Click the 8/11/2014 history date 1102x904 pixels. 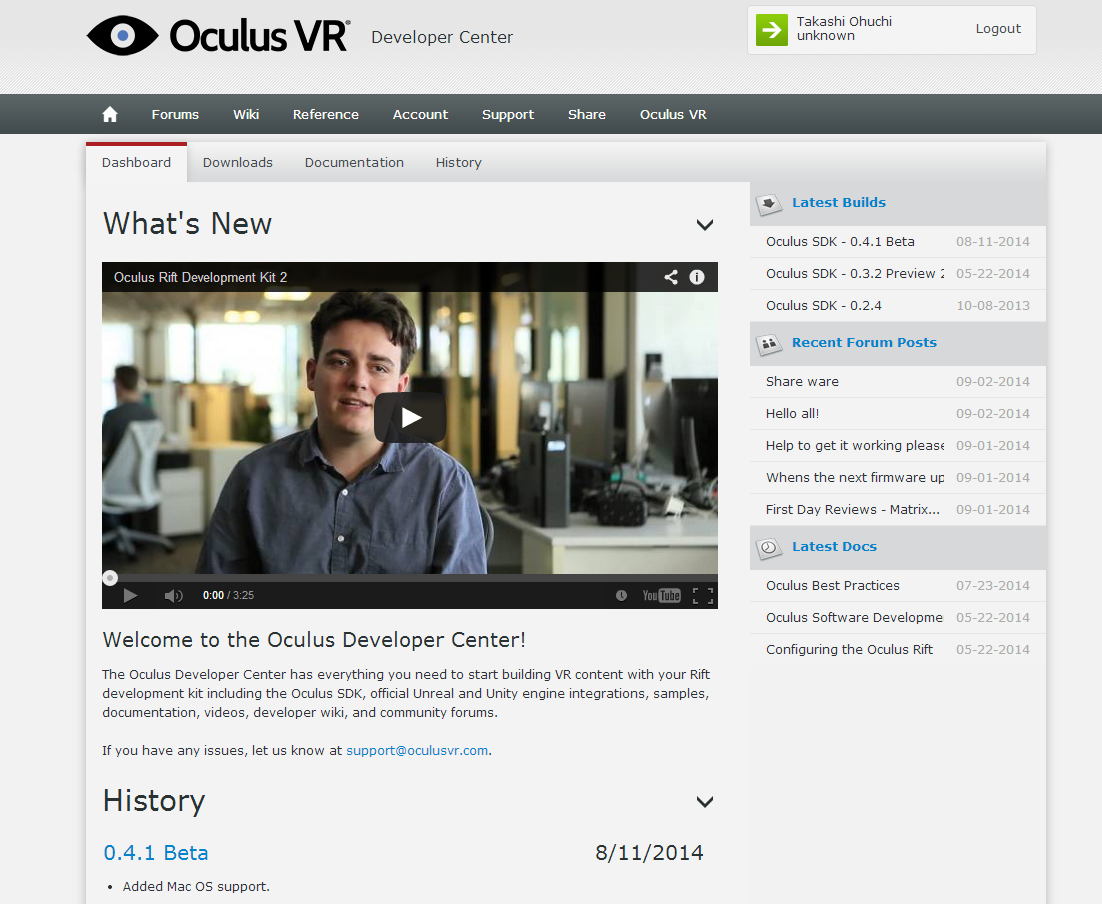point(649,853)
